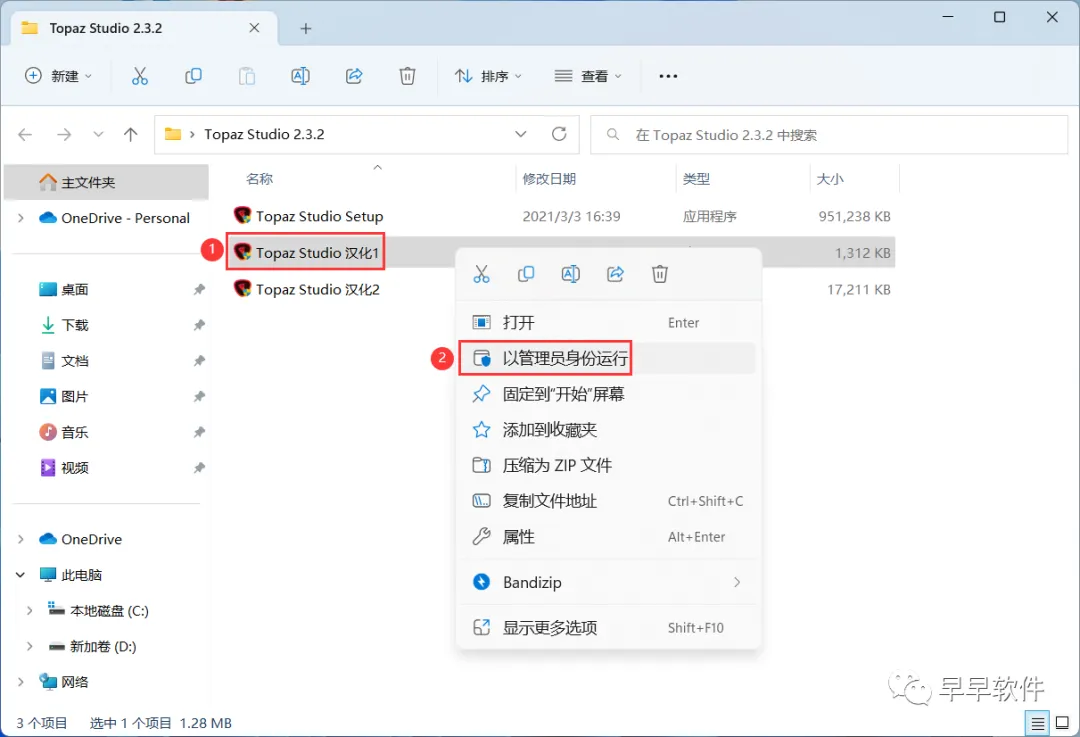Image resolution: width=1080 pixels, height=737 pixels.
Task: Select the Topaz Studio 汉化1 file name
Action: [x=318, y=253]
